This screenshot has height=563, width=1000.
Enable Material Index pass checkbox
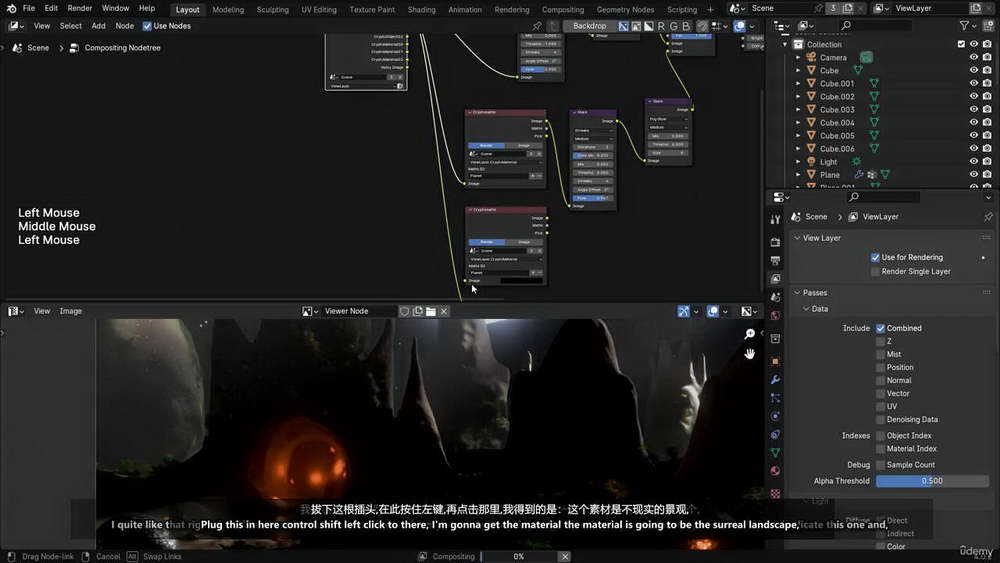pos(880,449)
